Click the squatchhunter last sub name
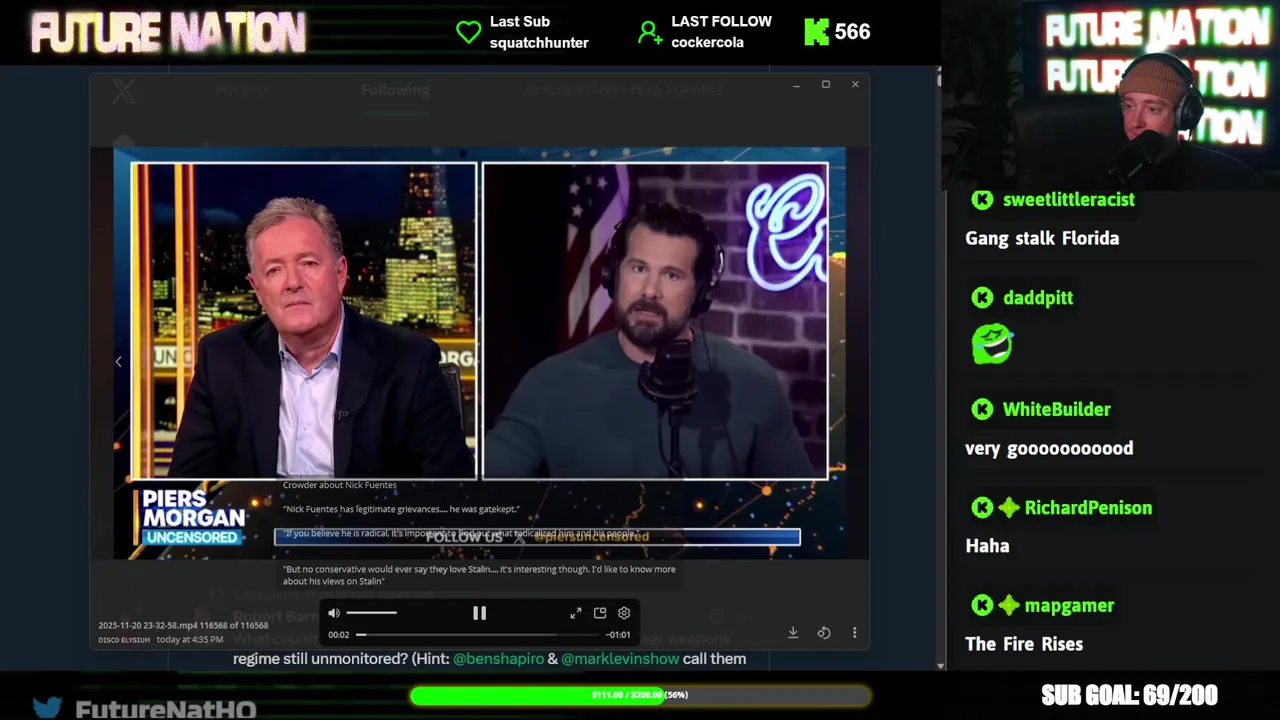 tap(539, 43)
